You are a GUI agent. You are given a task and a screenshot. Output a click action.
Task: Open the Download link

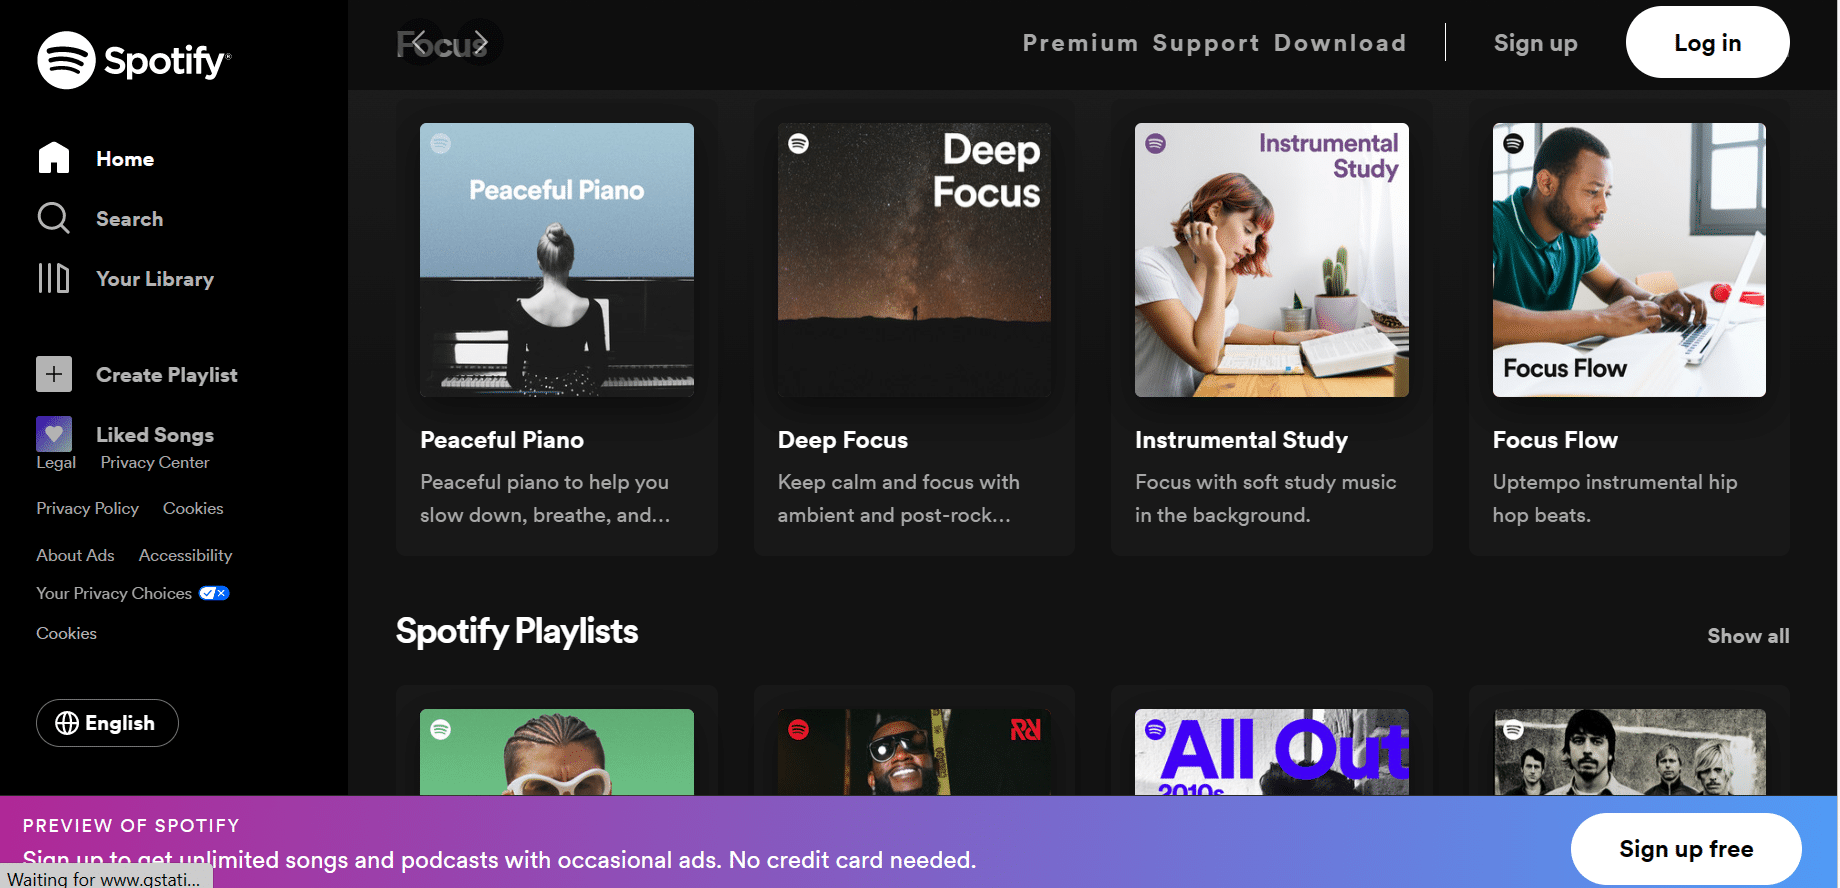1340,43
